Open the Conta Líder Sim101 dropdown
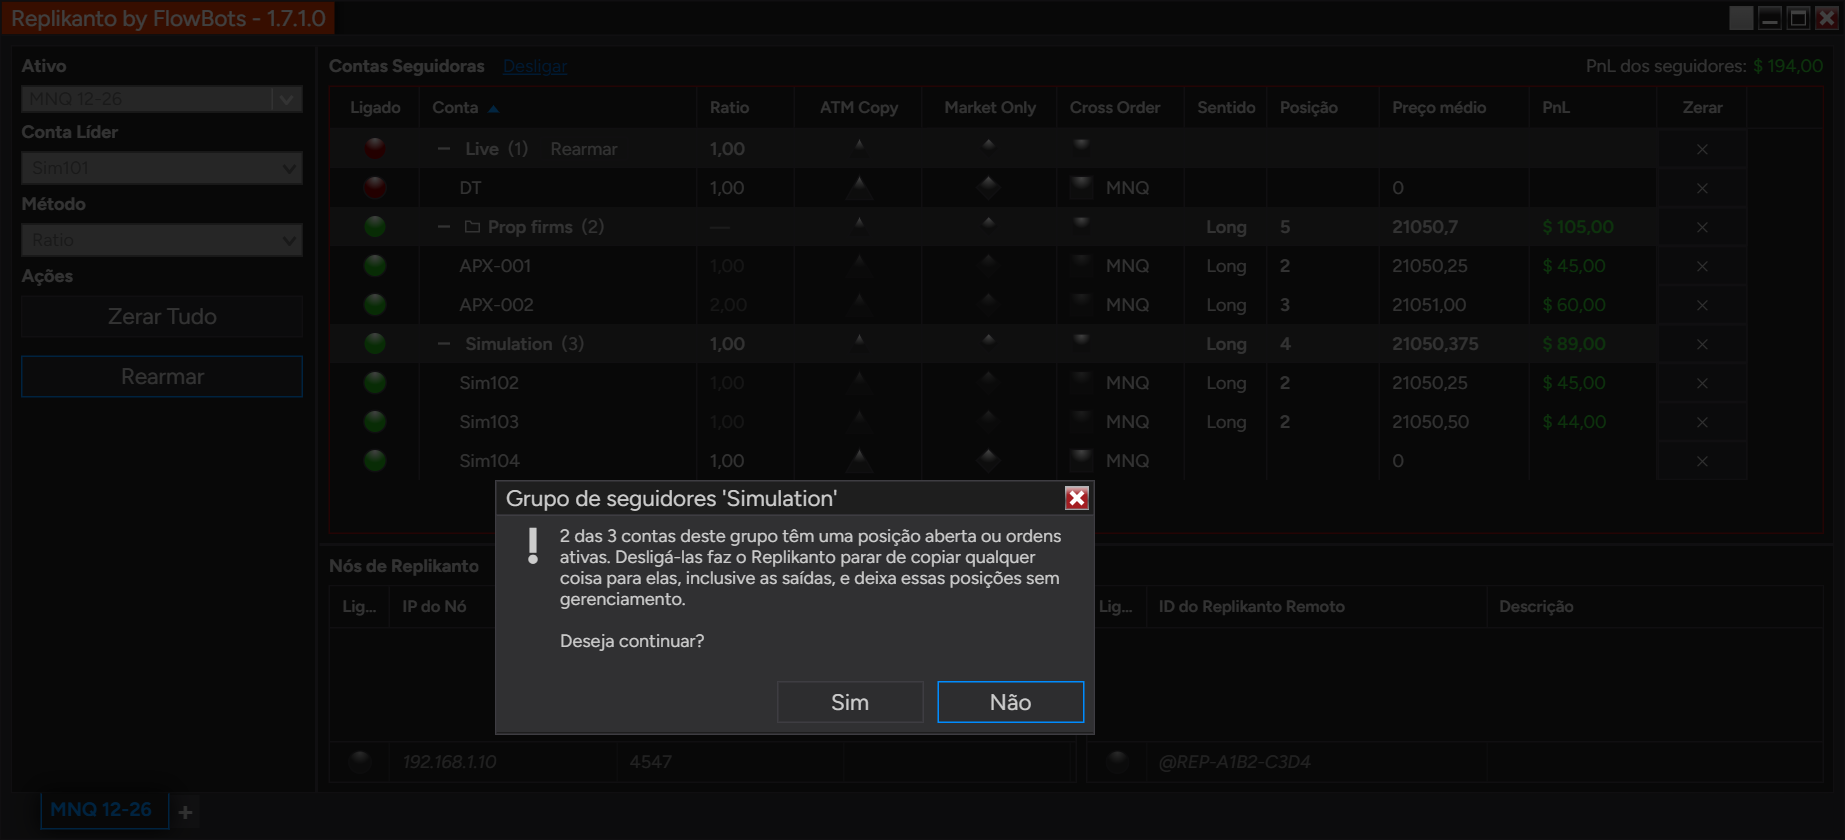 pos(162,168)
